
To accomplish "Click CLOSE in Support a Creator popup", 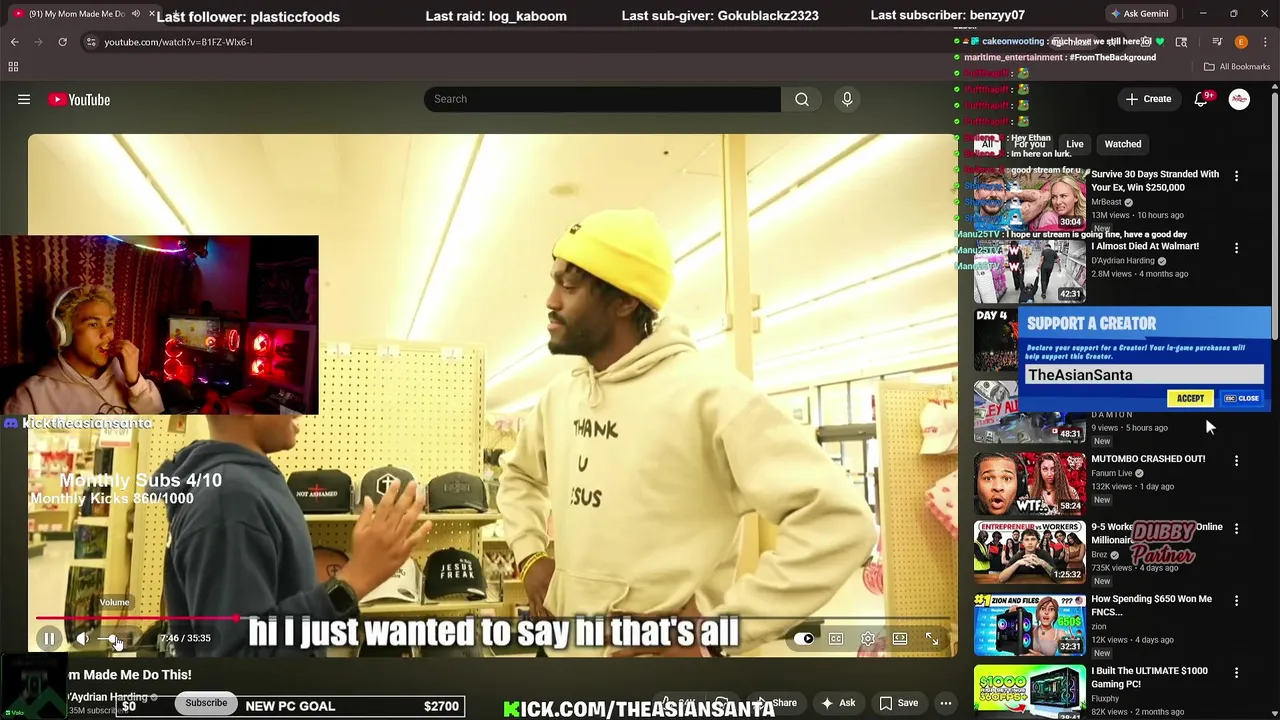I will tap(1242, 398).
